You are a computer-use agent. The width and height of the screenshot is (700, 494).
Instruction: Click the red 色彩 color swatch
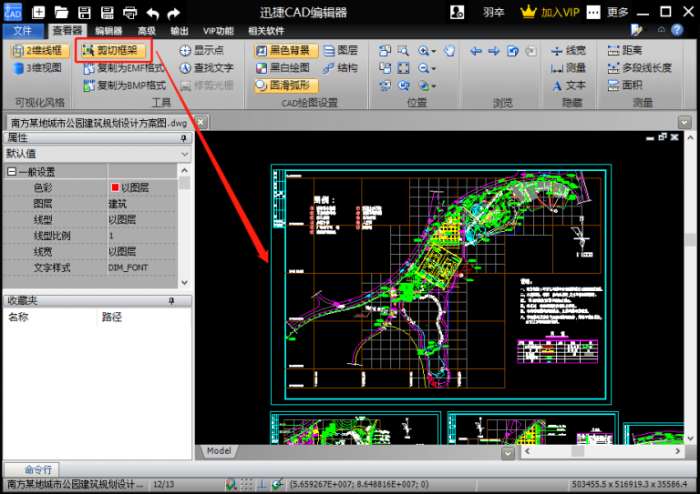tap(115, 187)
